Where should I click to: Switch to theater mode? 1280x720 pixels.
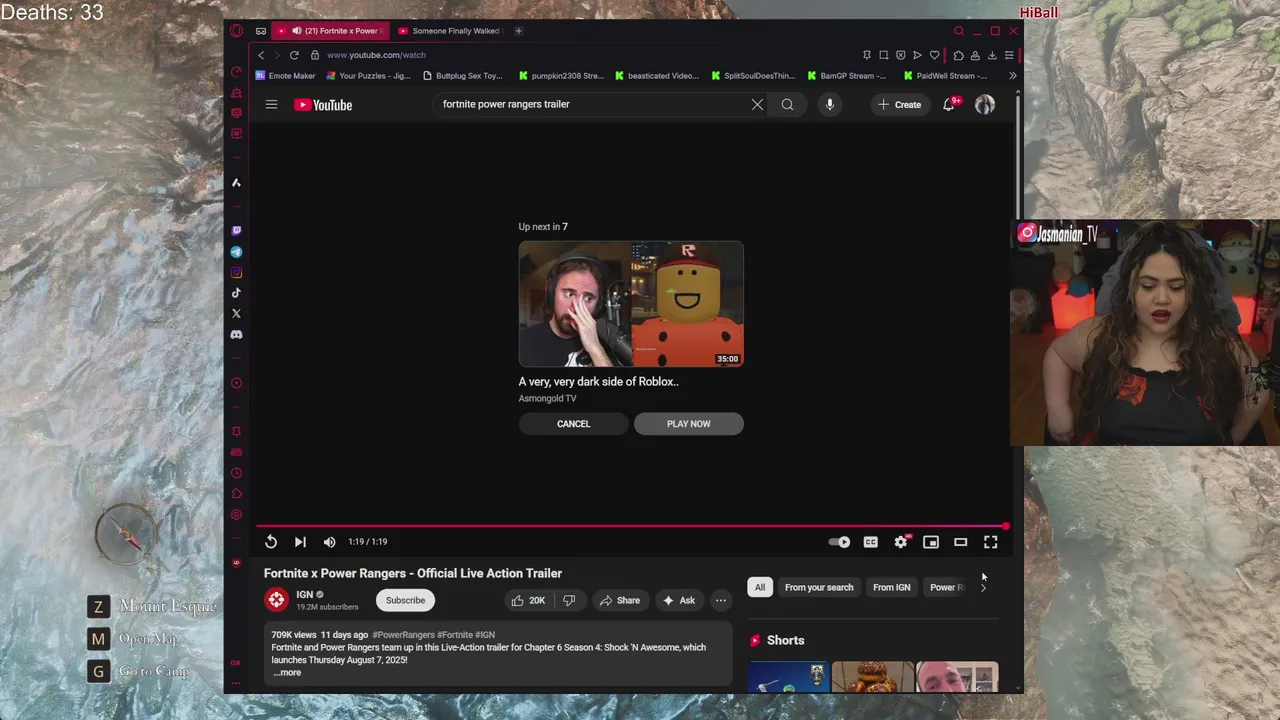point(961,542)
